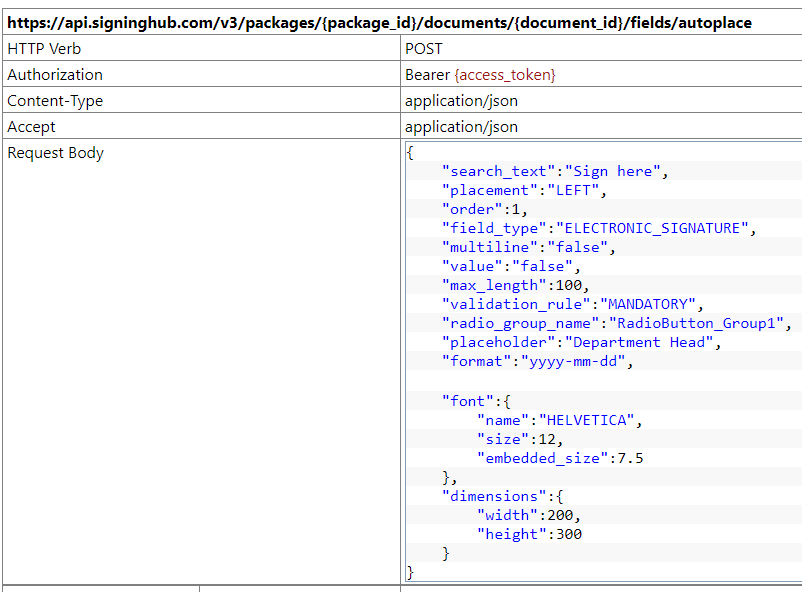The image size is (802, 592).
Task: Click the API endpoint URL heading
Action: tap(379, 22)
